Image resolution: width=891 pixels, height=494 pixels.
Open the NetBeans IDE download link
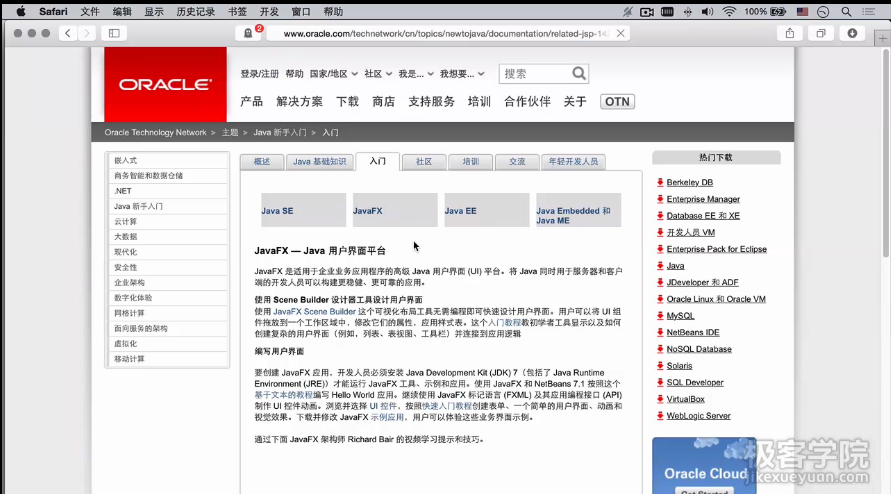pyautogui.click(x=693, y=333)
